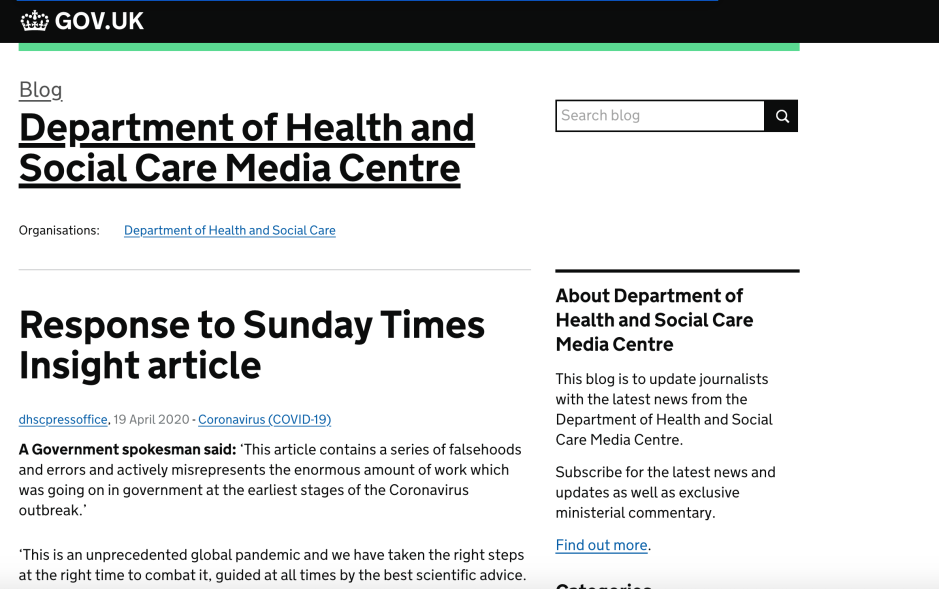Open the Coronavirus (COVID-19) category link

tap(264, 420)
